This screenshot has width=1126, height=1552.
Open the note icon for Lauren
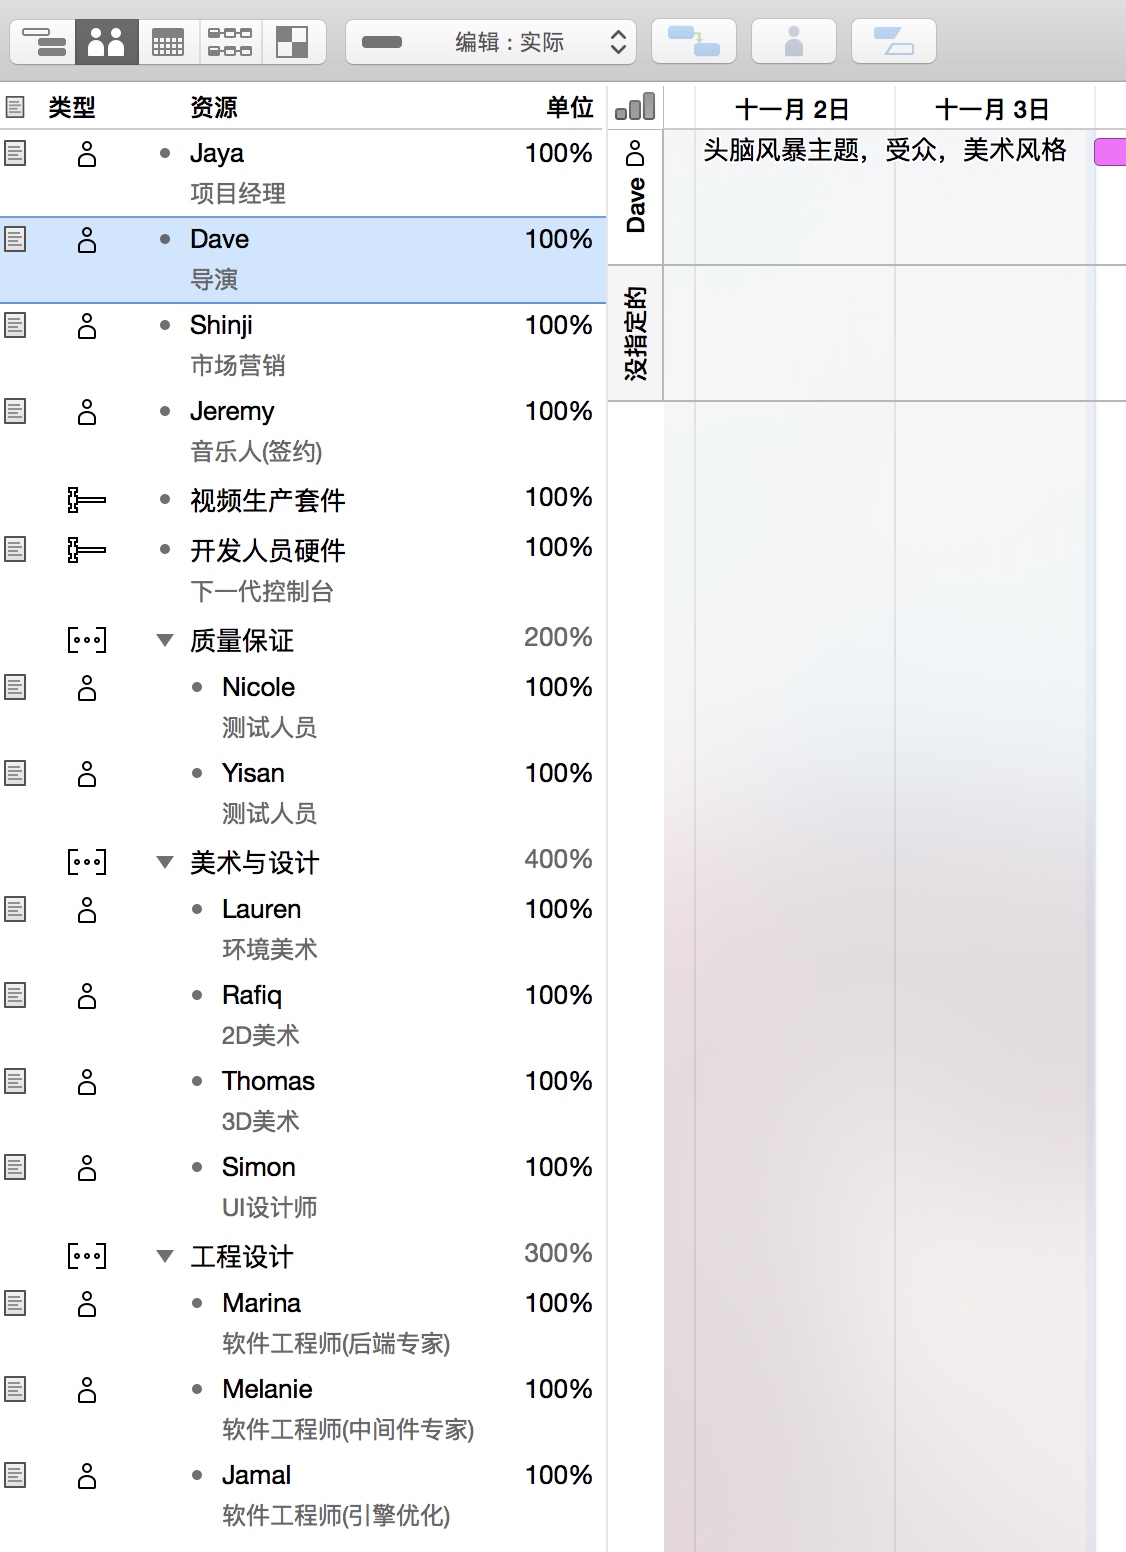click(x=15, y=909)
